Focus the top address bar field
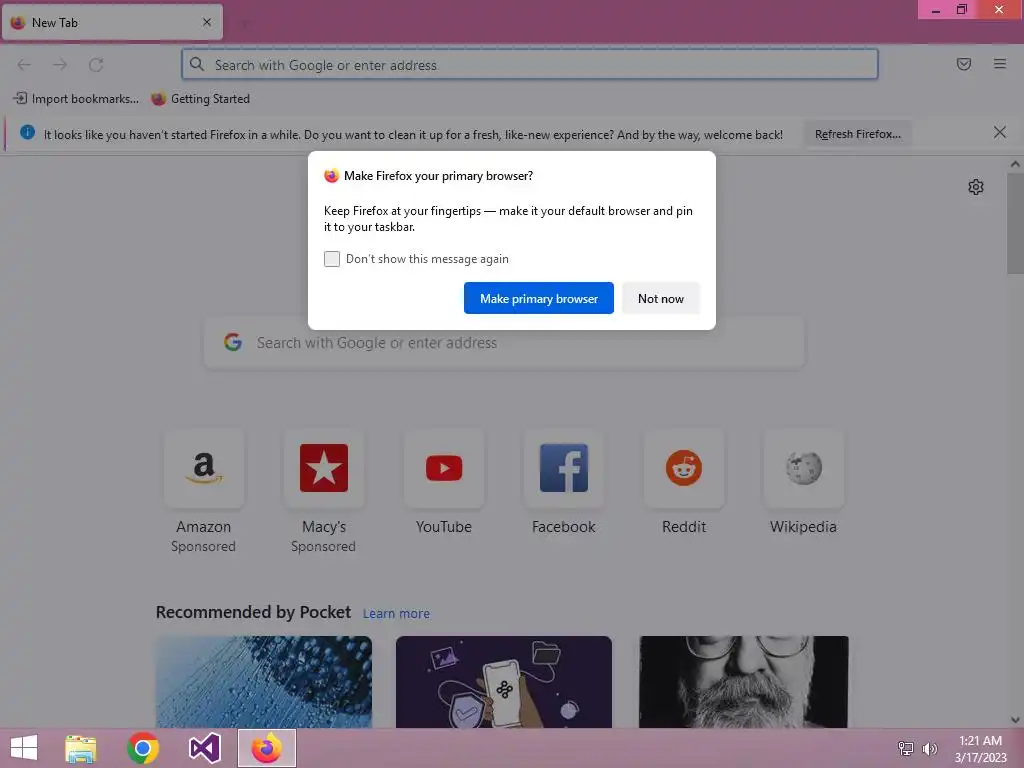The height and width of the screenshot is (768, 1024). pyautogui.click(x=530, y=64)
